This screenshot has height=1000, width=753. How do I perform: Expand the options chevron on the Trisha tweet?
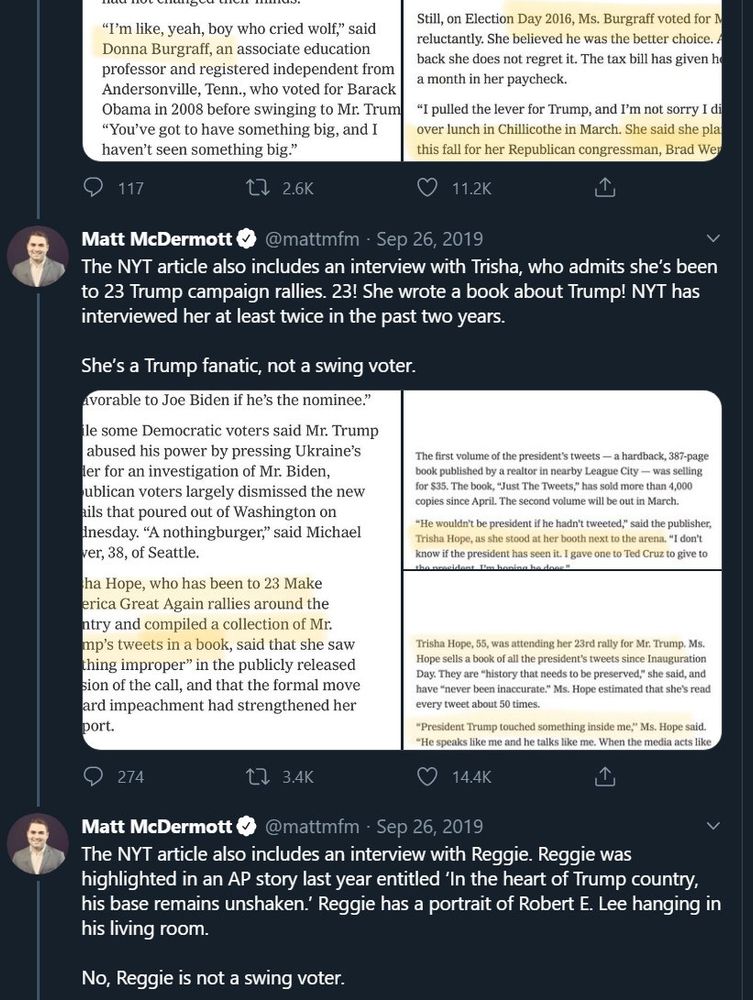tap(713, 239)
